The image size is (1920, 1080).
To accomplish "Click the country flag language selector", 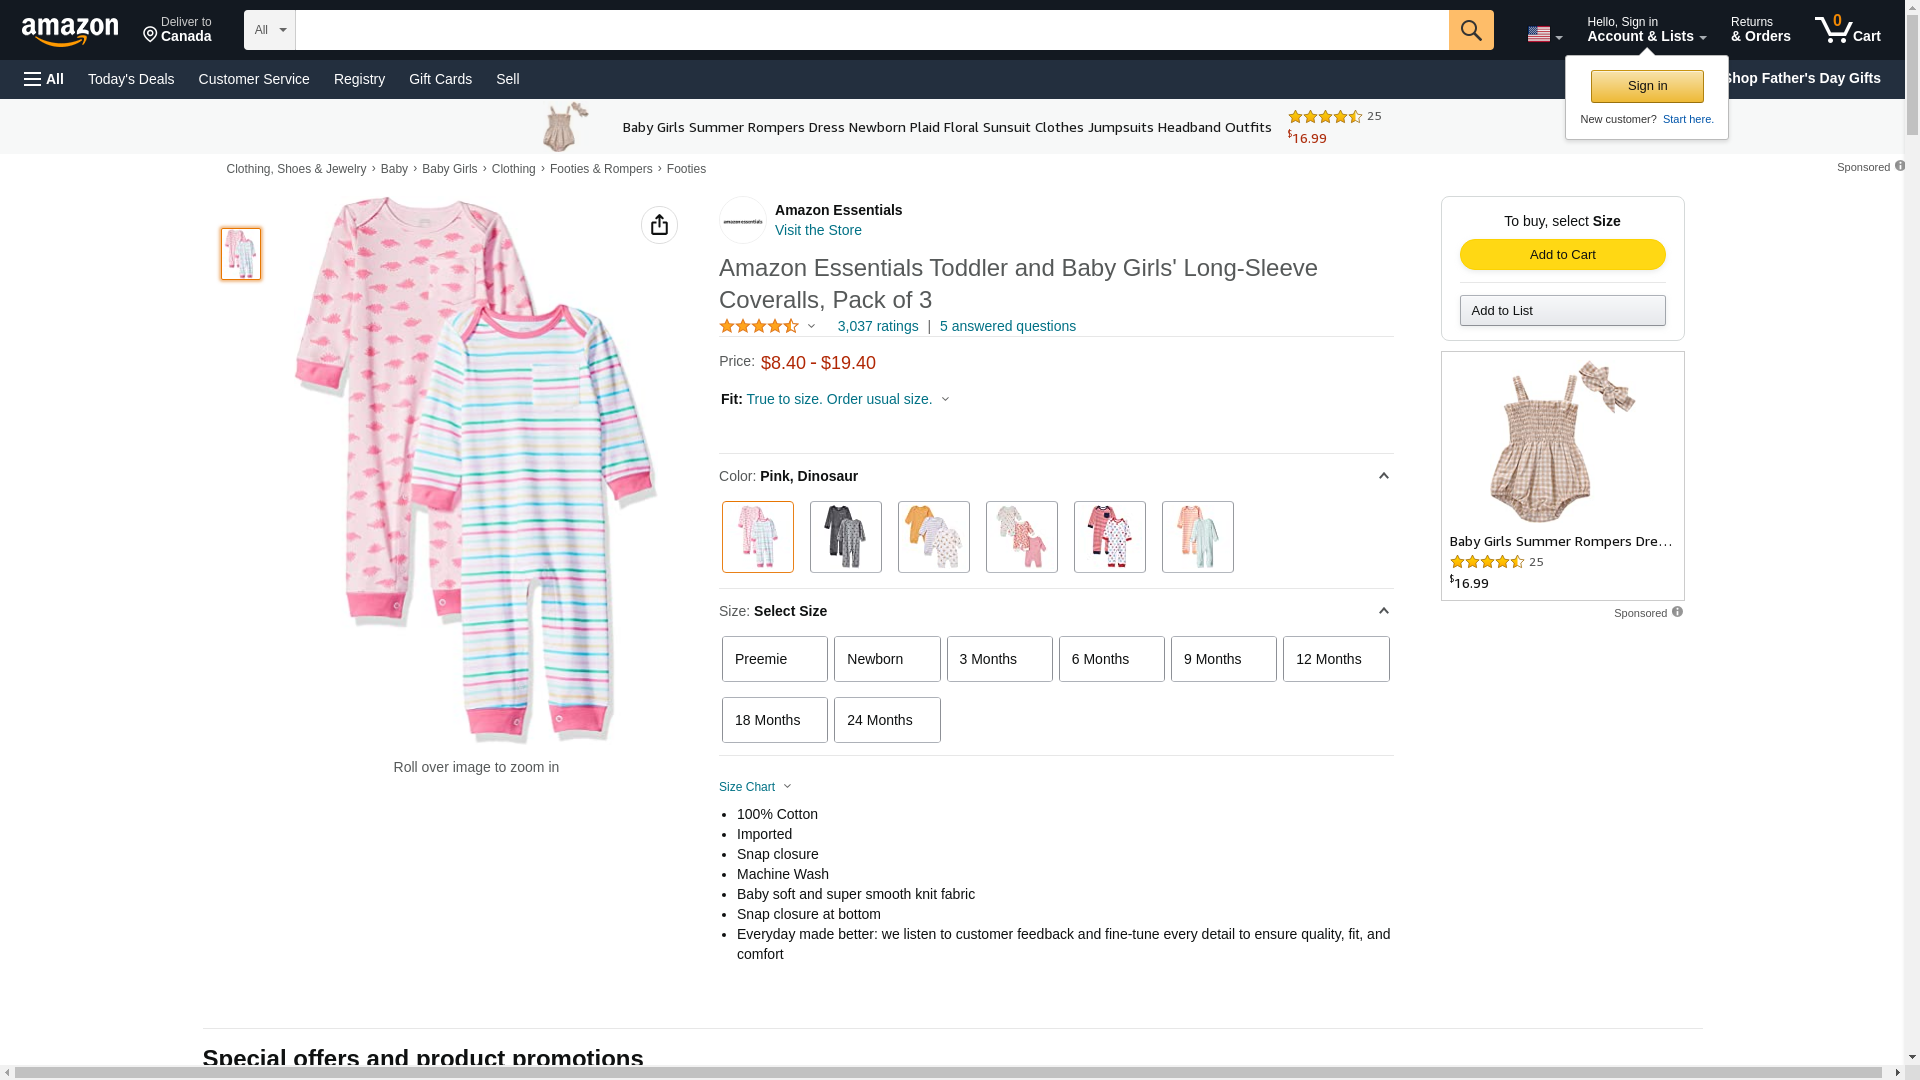I will click(x=1544, y=35).
